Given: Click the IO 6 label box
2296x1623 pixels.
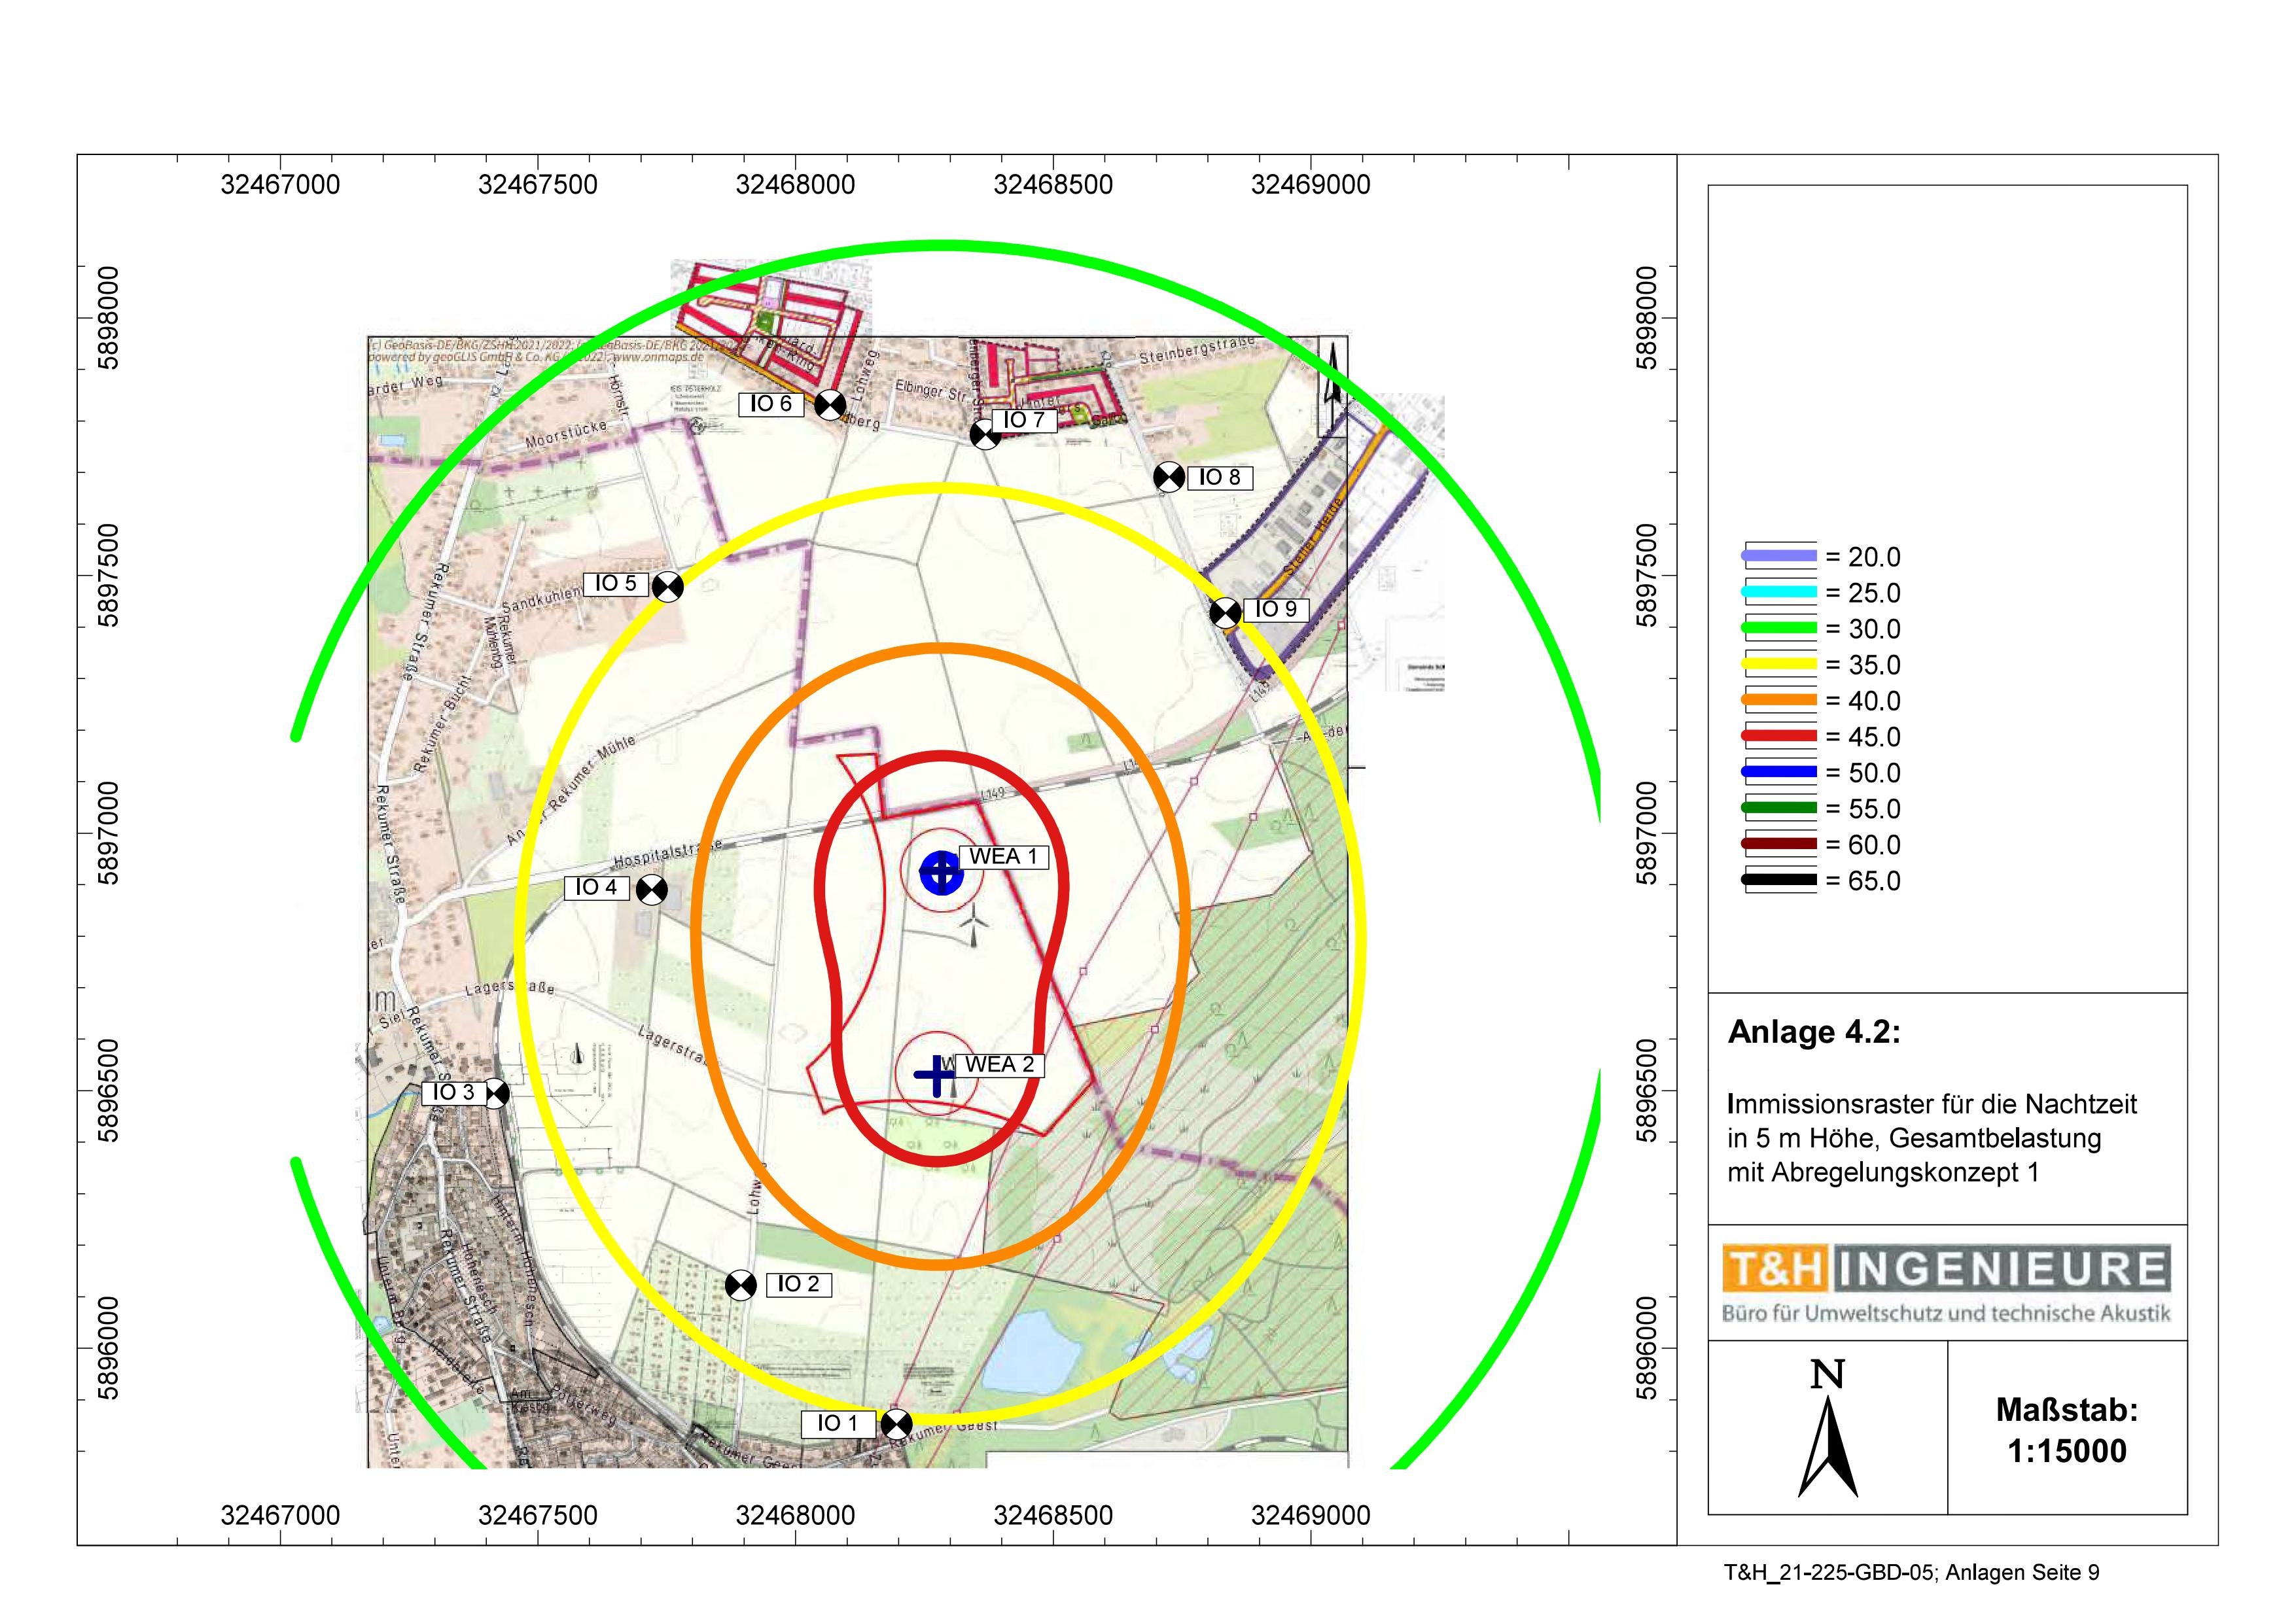Looking at the screenshot, I should 771,404.
